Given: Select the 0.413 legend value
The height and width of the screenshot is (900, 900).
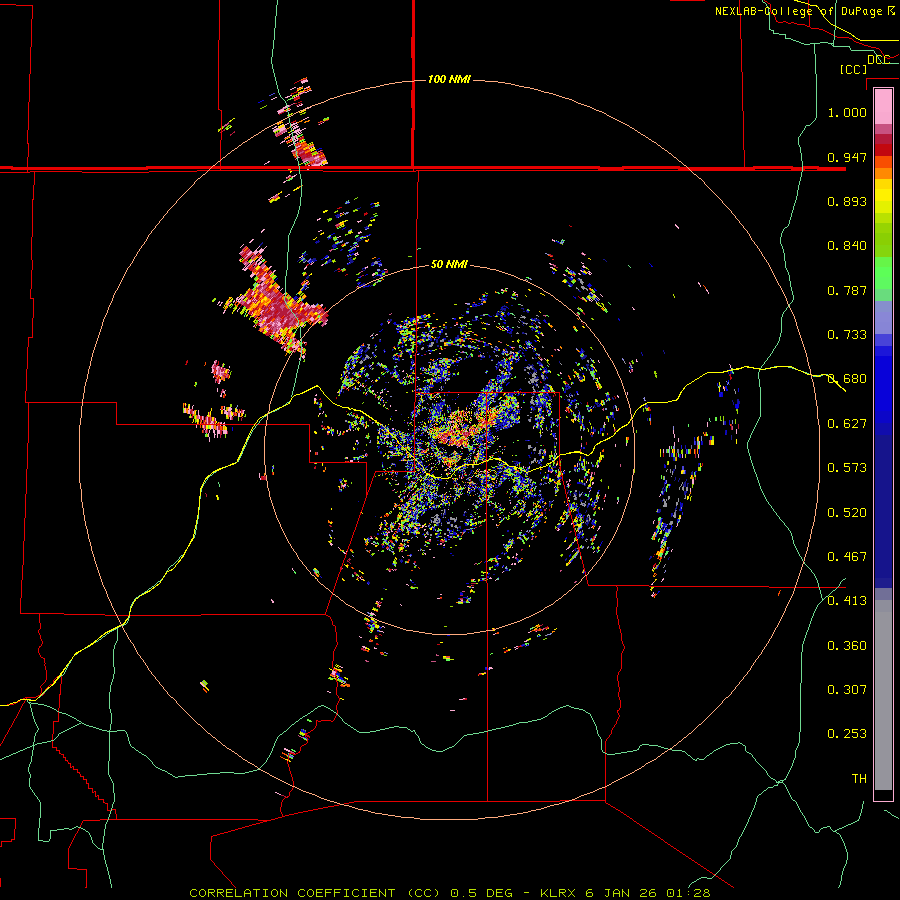Looking at the screenshot, I should pos(847,601).
